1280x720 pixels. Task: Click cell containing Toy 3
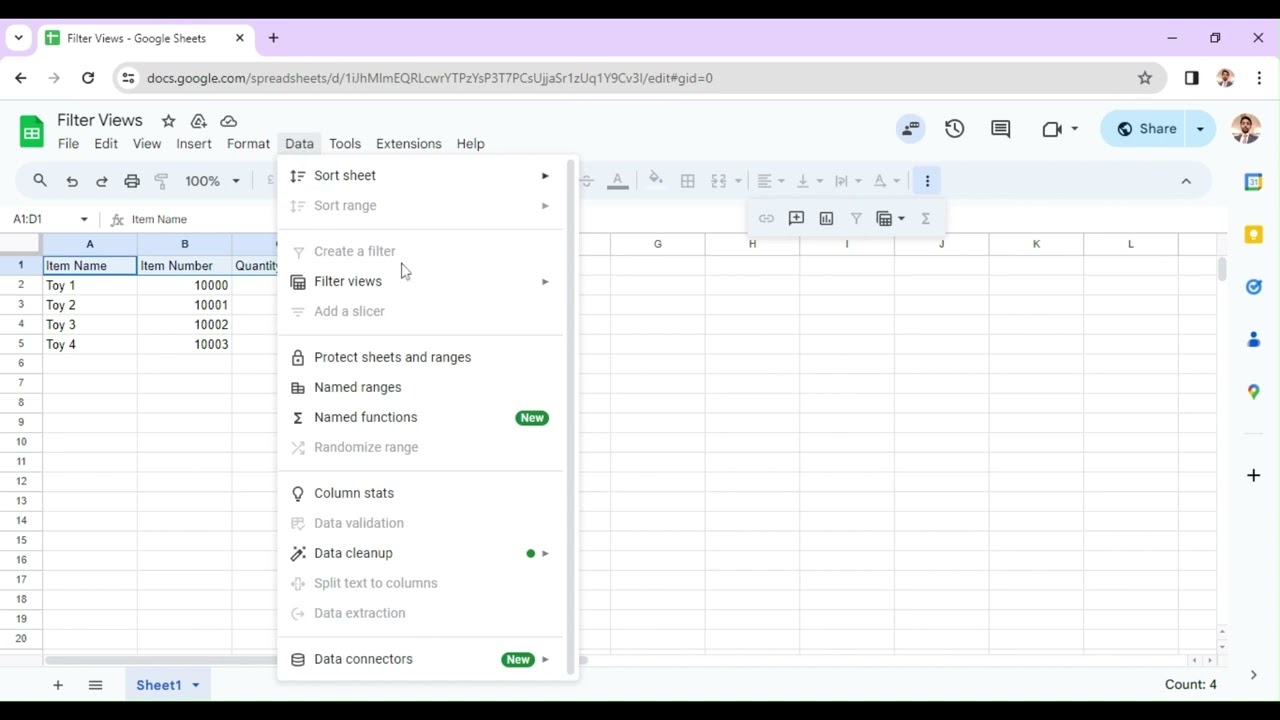[x=89, y=324]
